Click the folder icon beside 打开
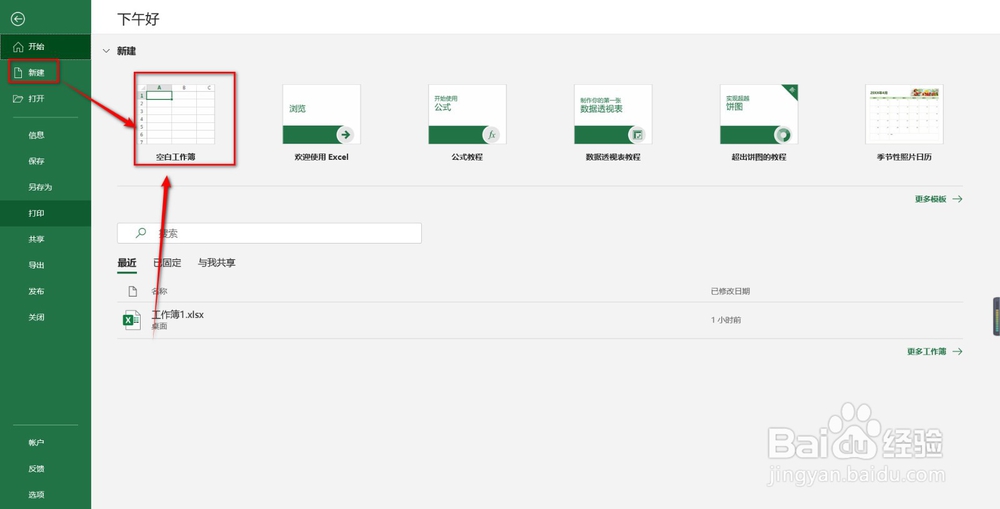 [x=18, y=99]
